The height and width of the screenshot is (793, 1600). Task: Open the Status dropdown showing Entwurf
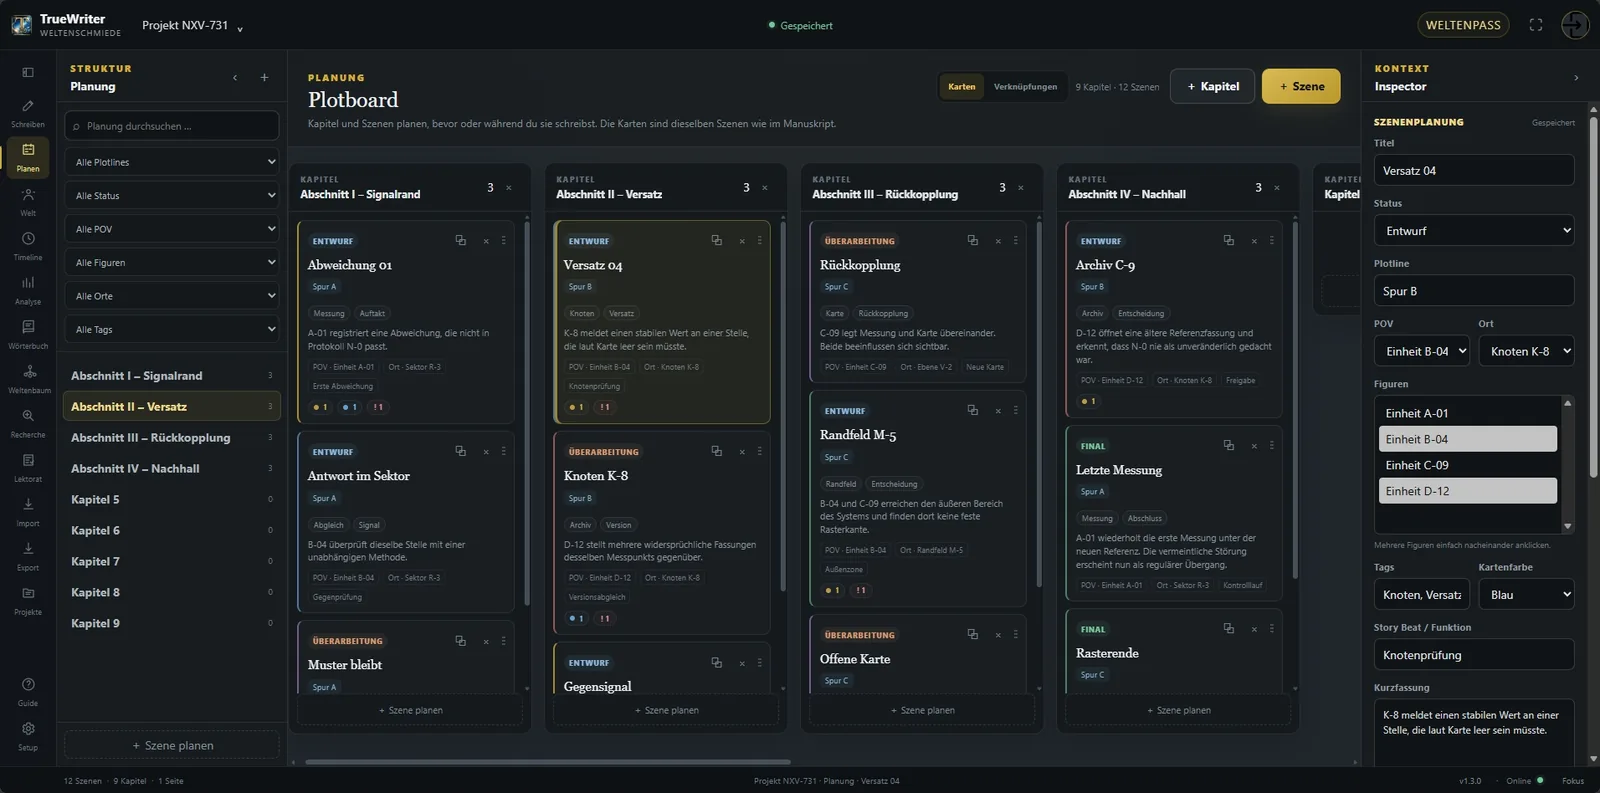1474,231
